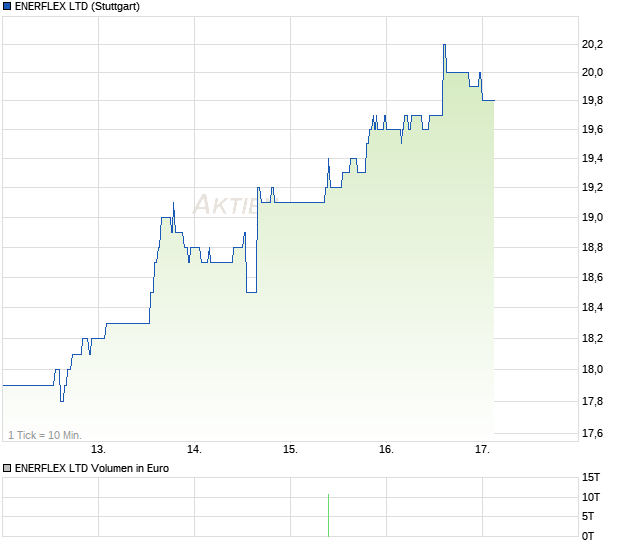This screenshot has width=620, height=546.
Task: Click the 17,8 price axis label
Action: pyautogui.click(x=592, y=402)
